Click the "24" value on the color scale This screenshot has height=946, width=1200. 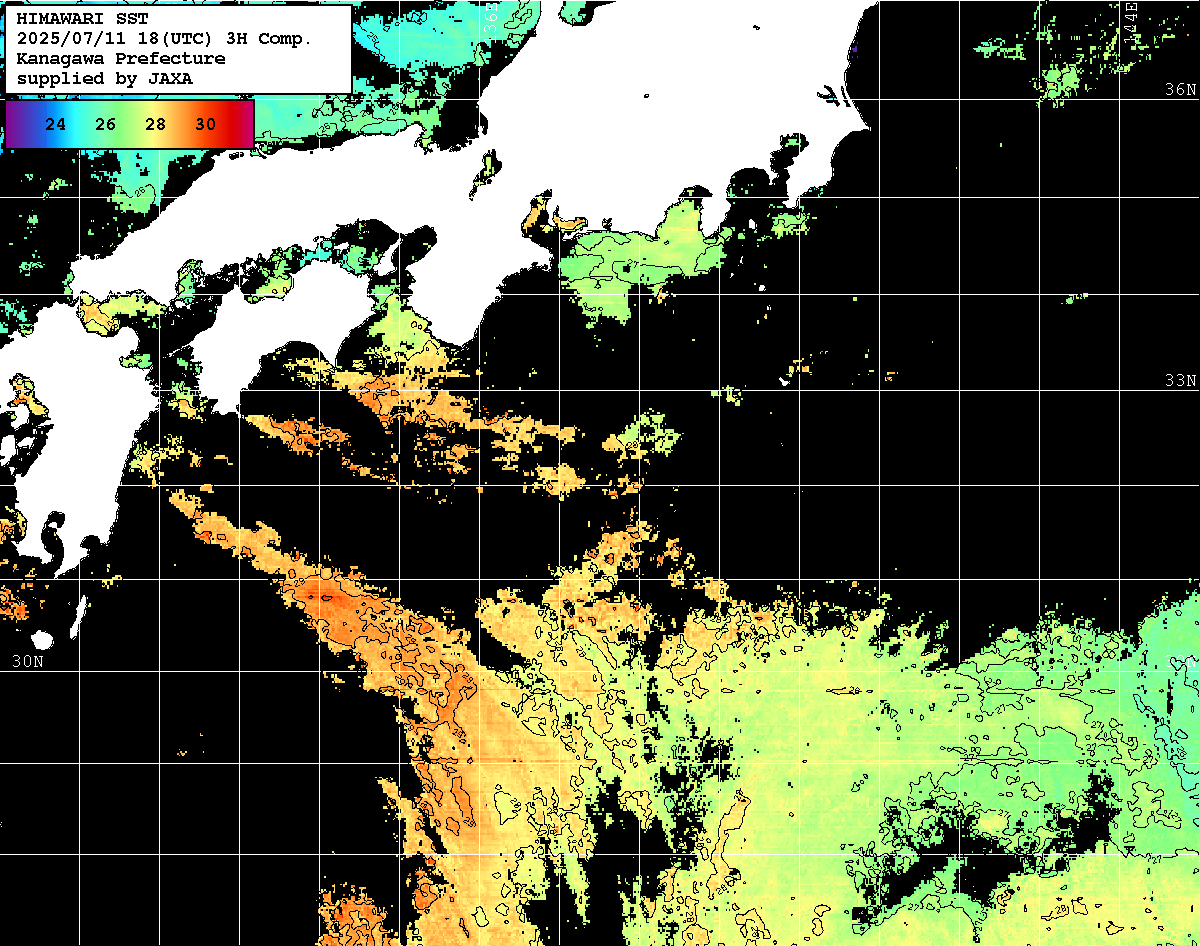coord(56,124)
